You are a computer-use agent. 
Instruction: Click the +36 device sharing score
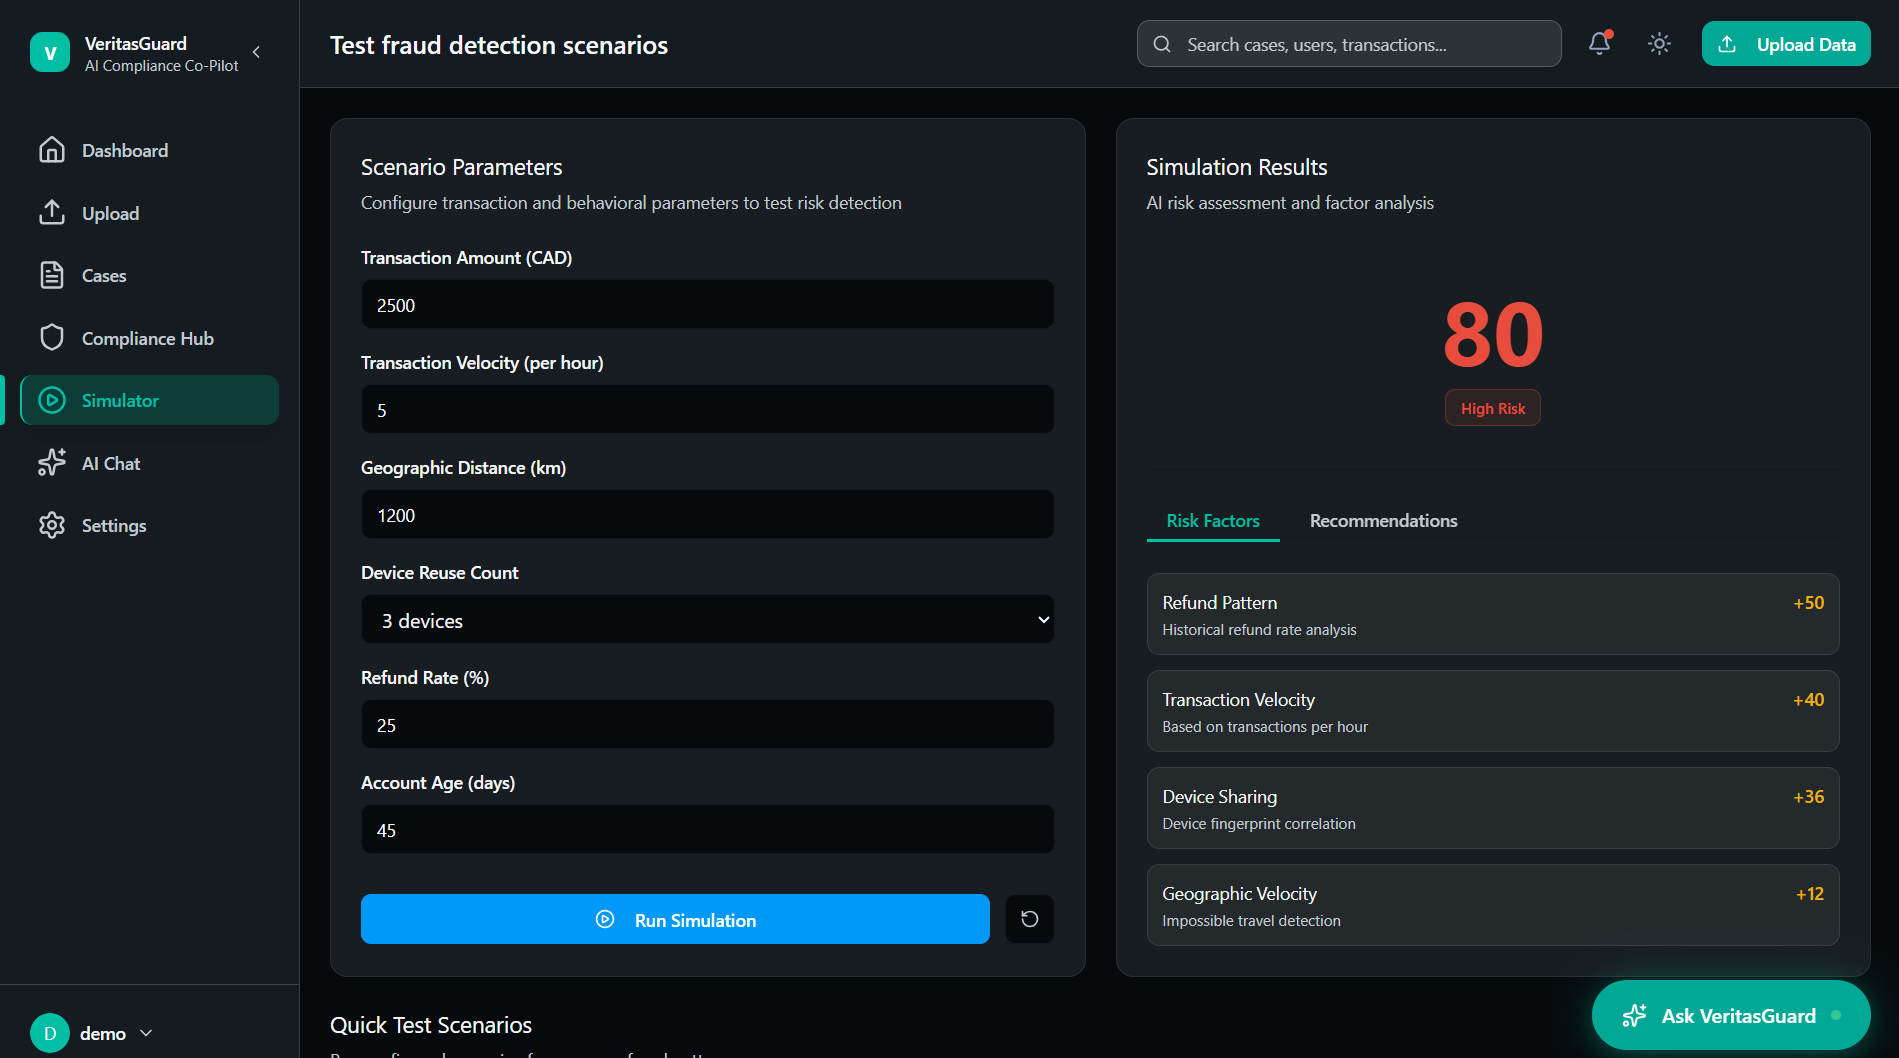tap(1808, 797)
